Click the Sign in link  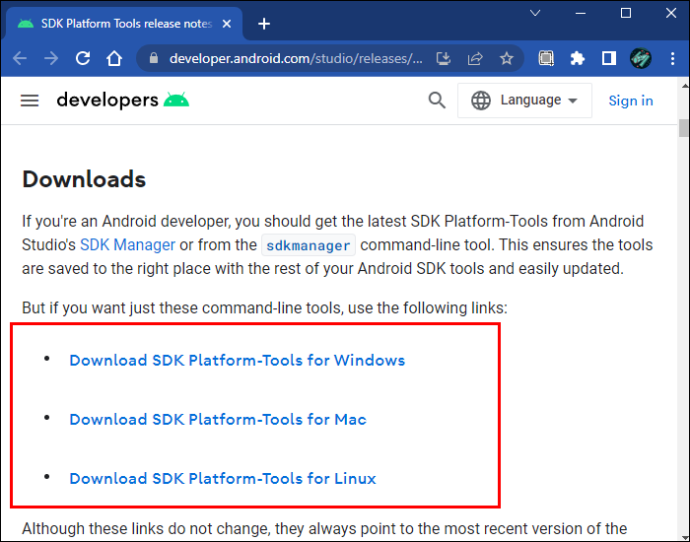click(x=631, y=101)
